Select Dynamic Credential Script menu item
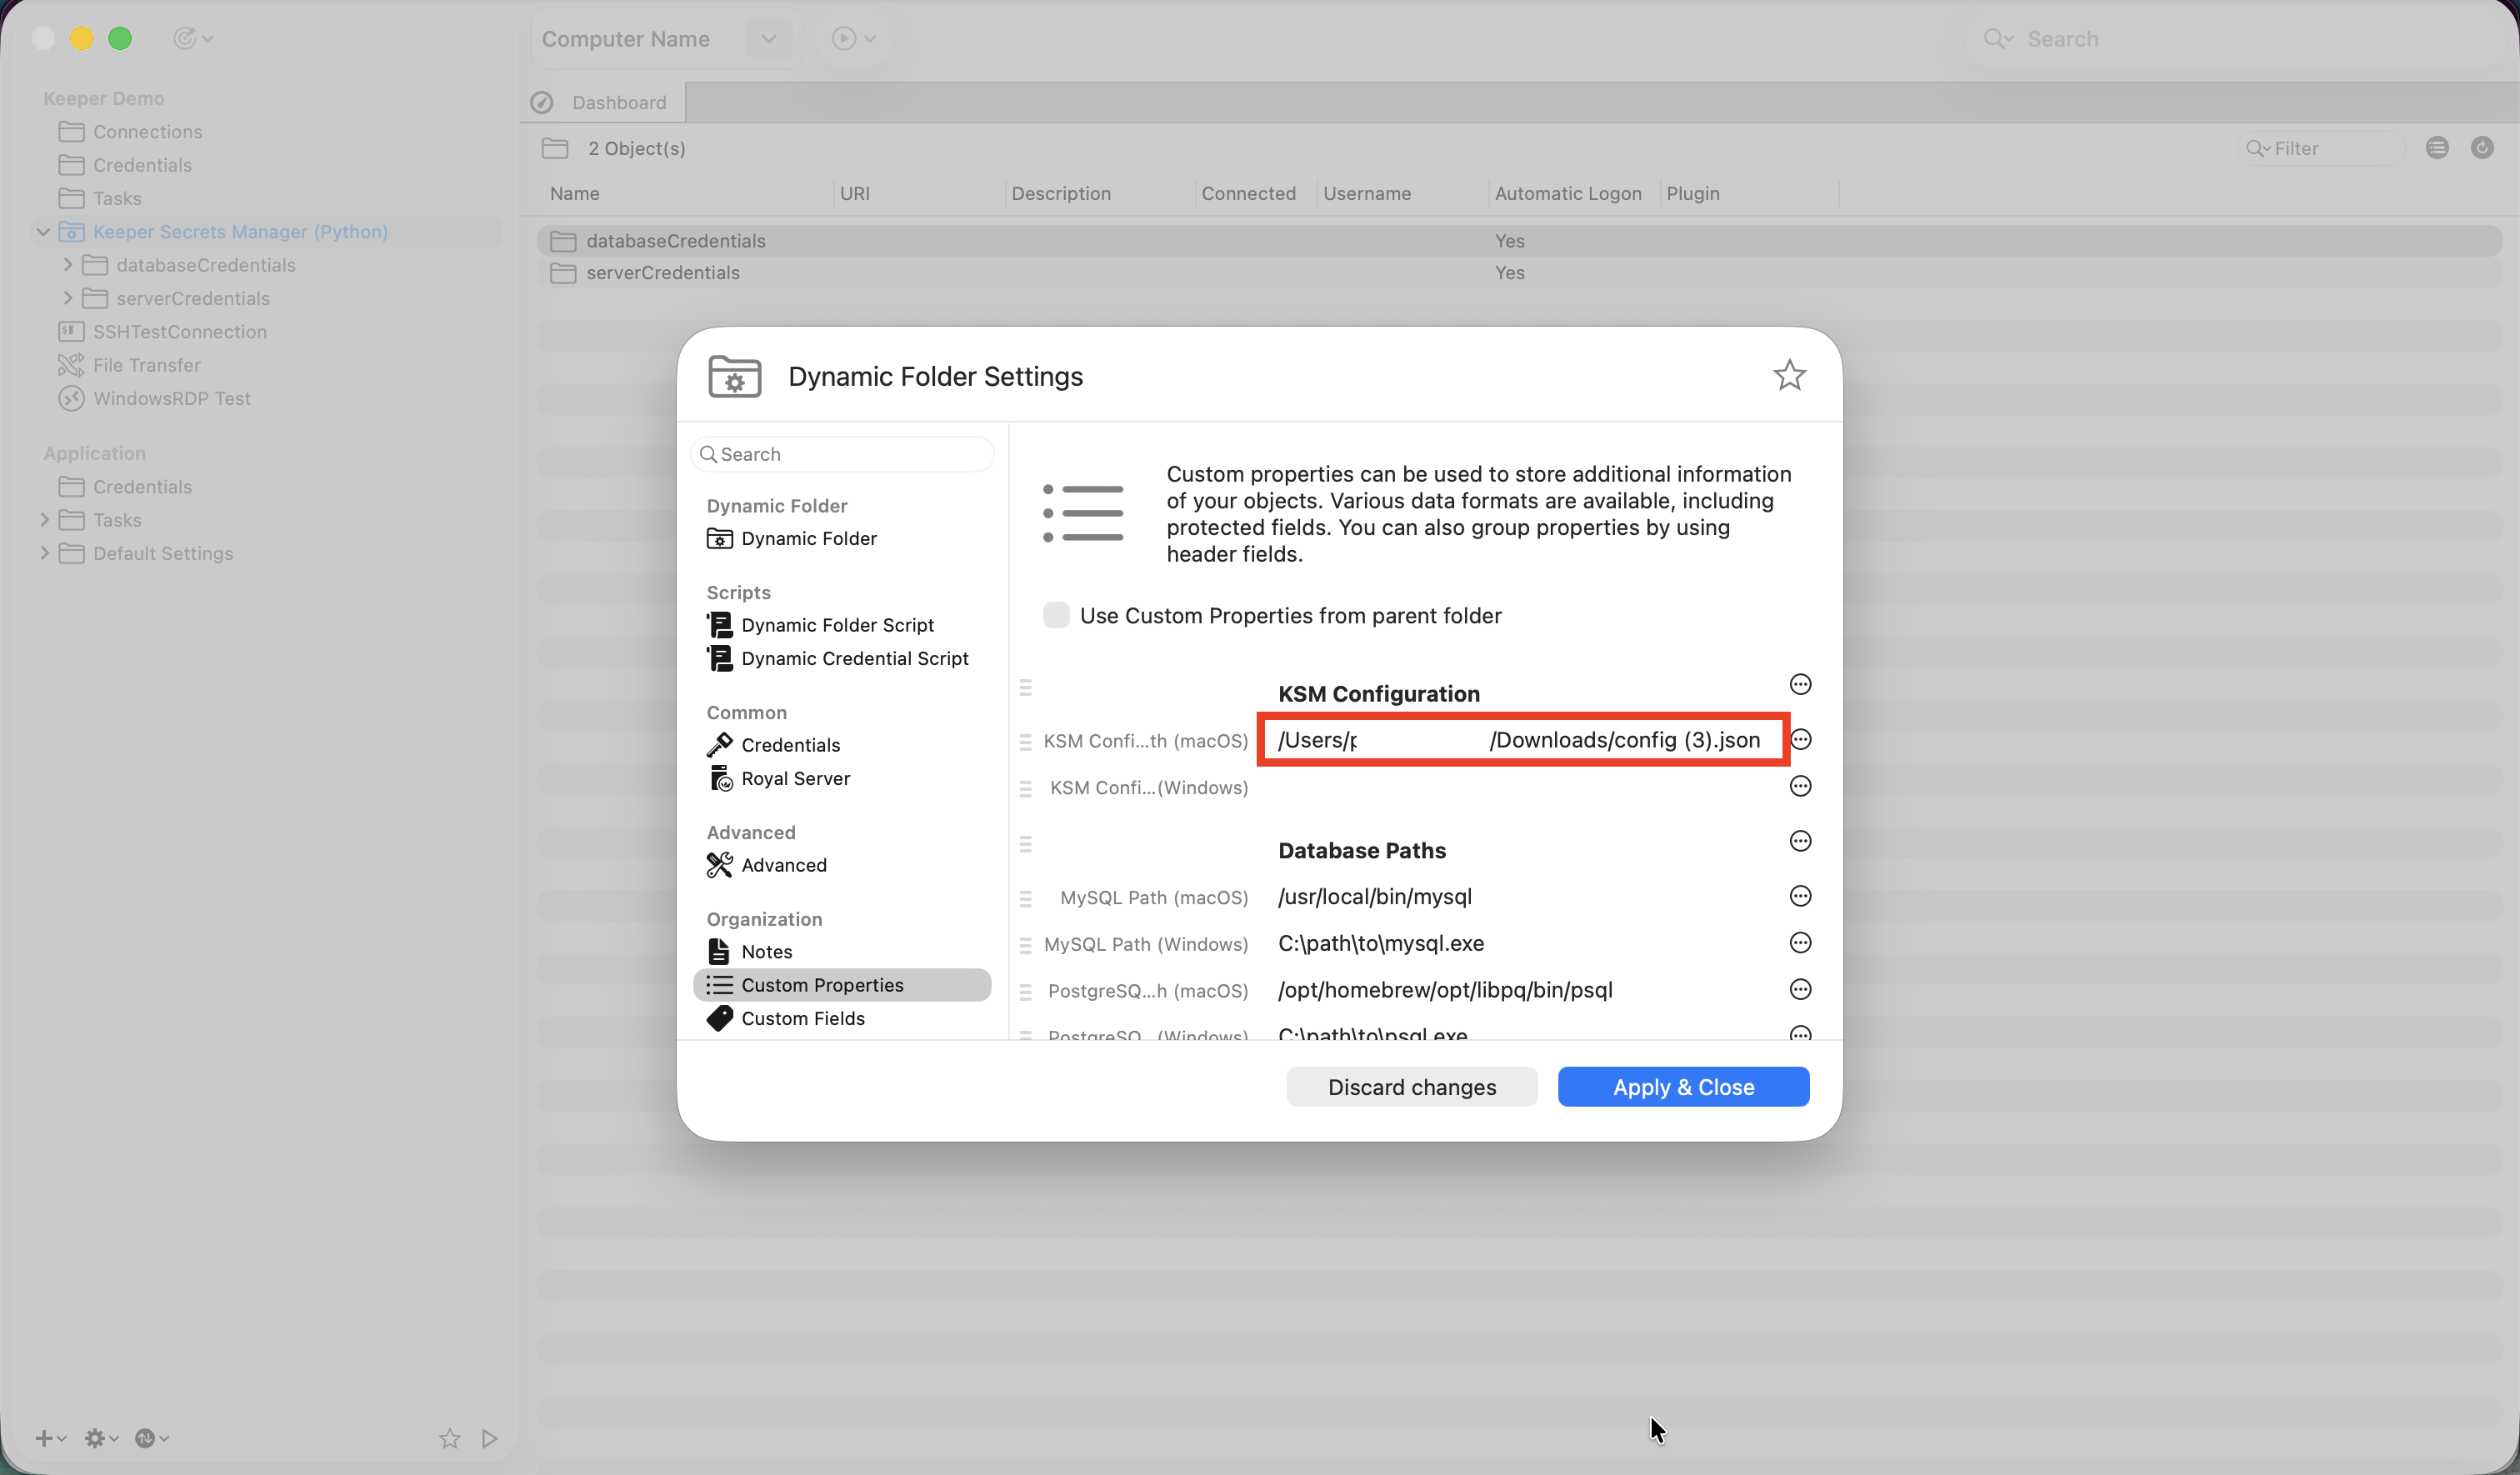 854,658
